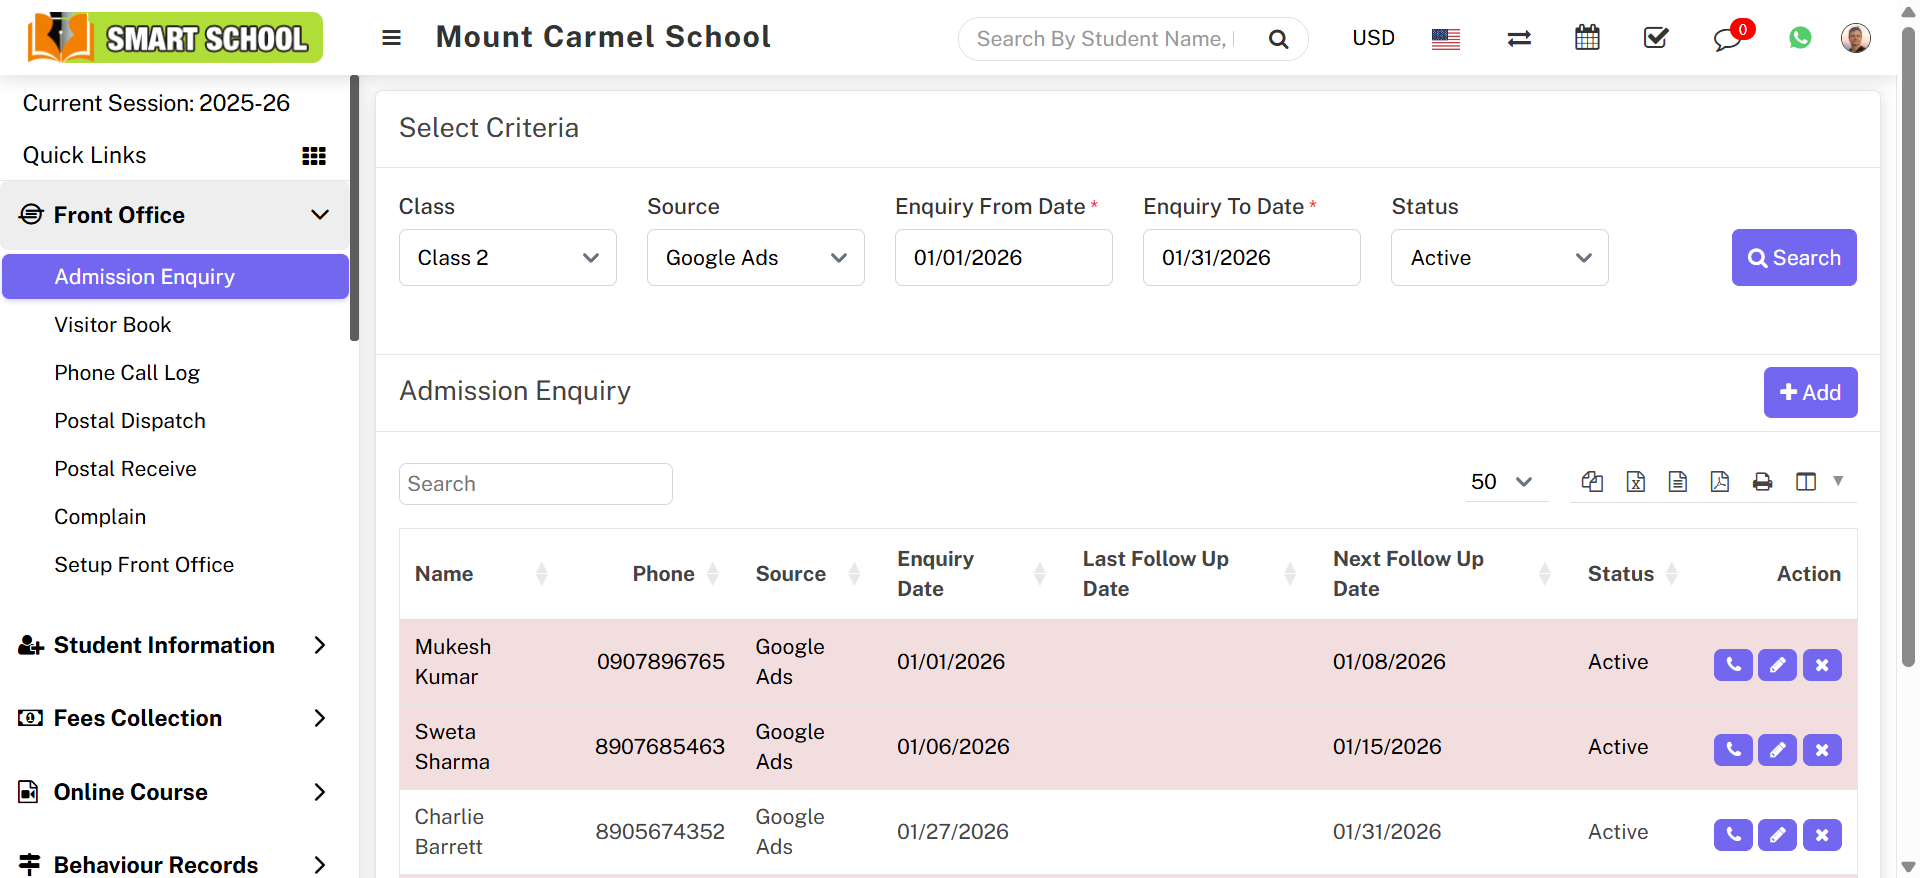The height and width of the screenshot is (878, 1920).
Task: Delete Charlie Barrett's enquiry
Action: pos(1822,835)
